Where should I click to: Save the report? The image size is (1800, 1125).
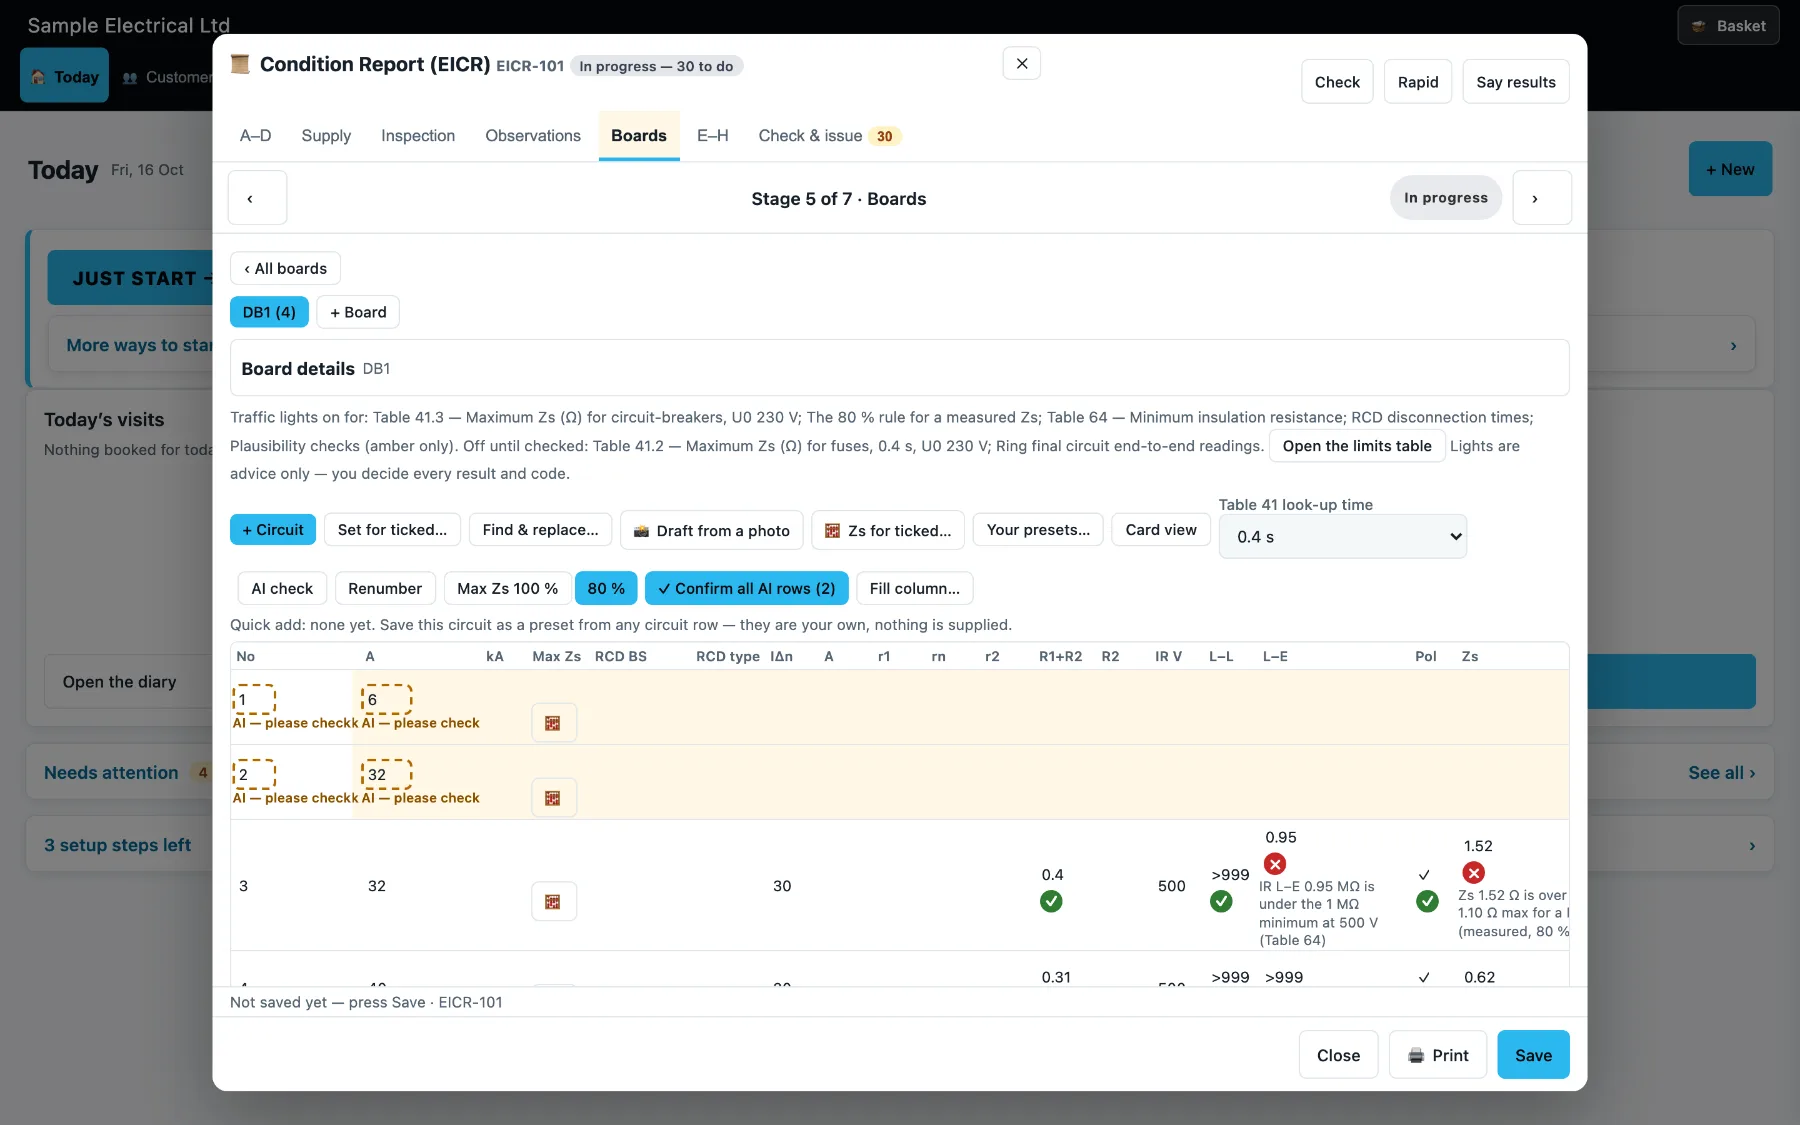(1533, 1055)
